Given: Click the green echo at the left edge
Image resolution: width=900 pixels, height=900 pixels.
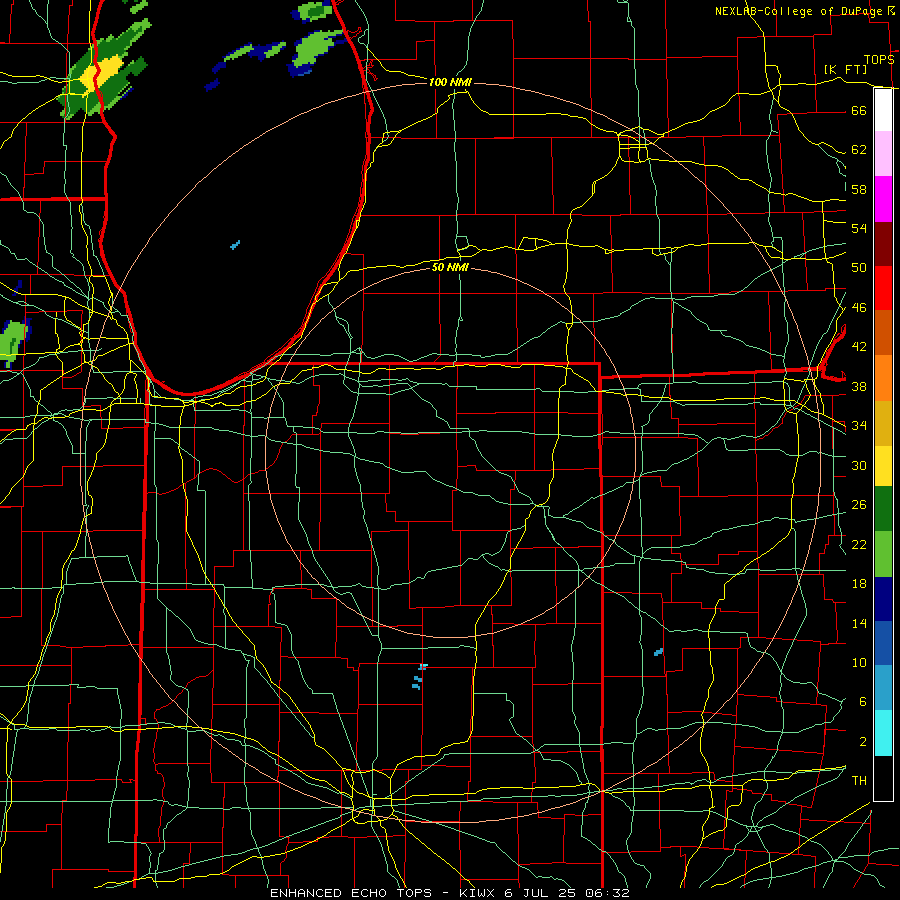Looking at the screenshot, I should pos(13,342).
